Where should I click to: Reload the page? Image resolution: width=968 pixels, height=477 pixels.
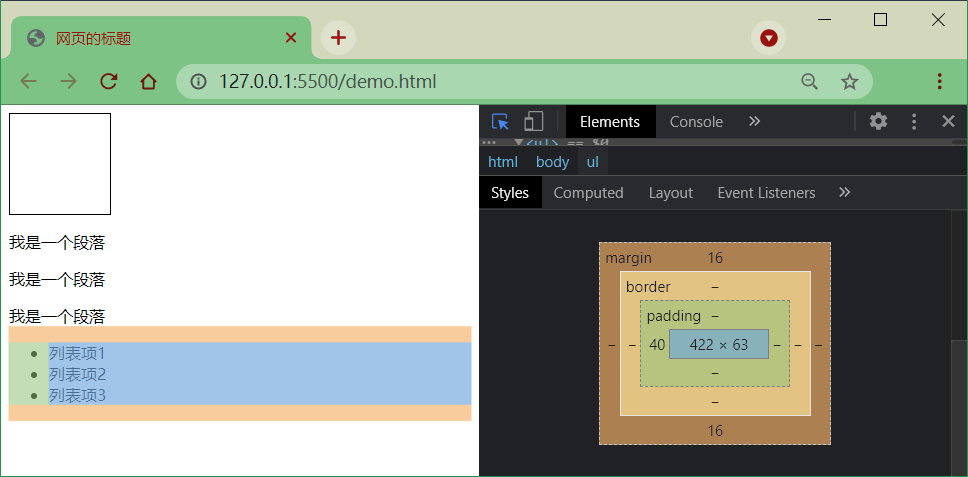(109, 81)
